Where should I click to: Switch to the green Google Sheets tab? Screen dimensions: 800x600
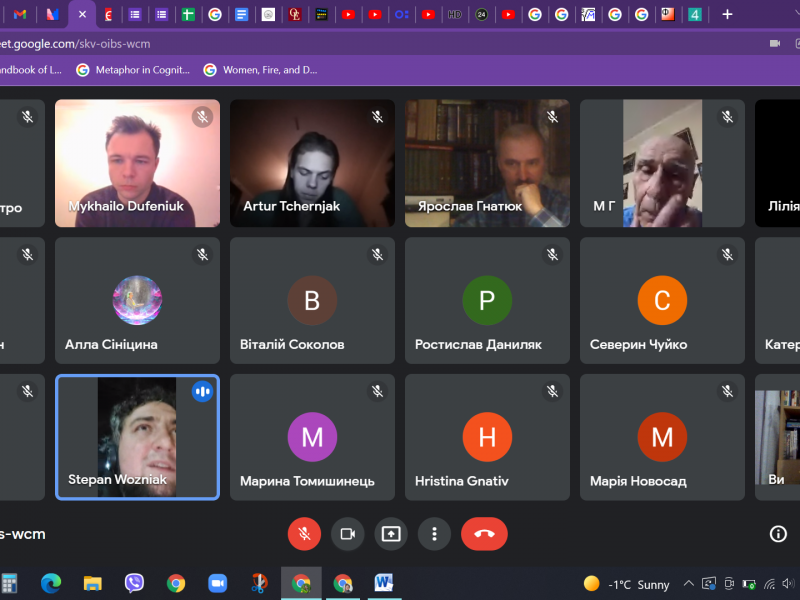pos(187,14)
